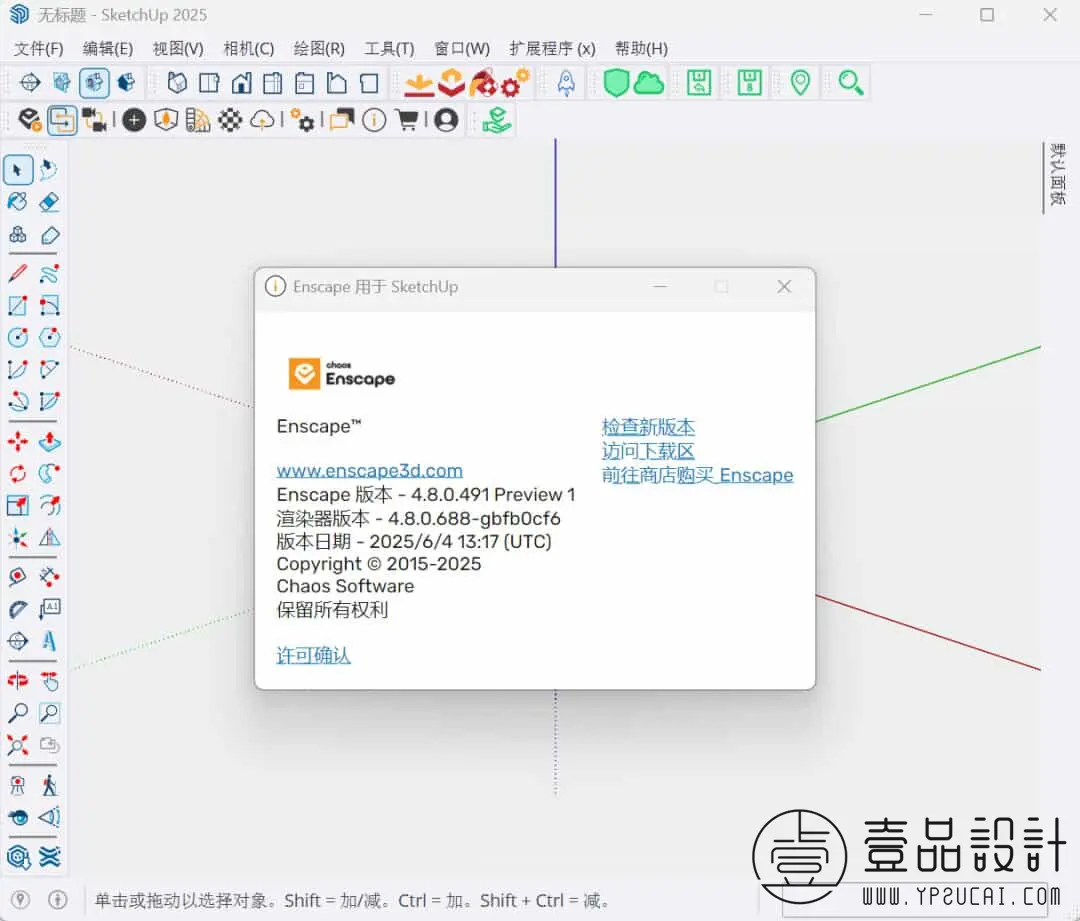Click the Zoom Extents tool
Image resolution: width=1080 pixels, height=921 pixels.
point(18,745)
